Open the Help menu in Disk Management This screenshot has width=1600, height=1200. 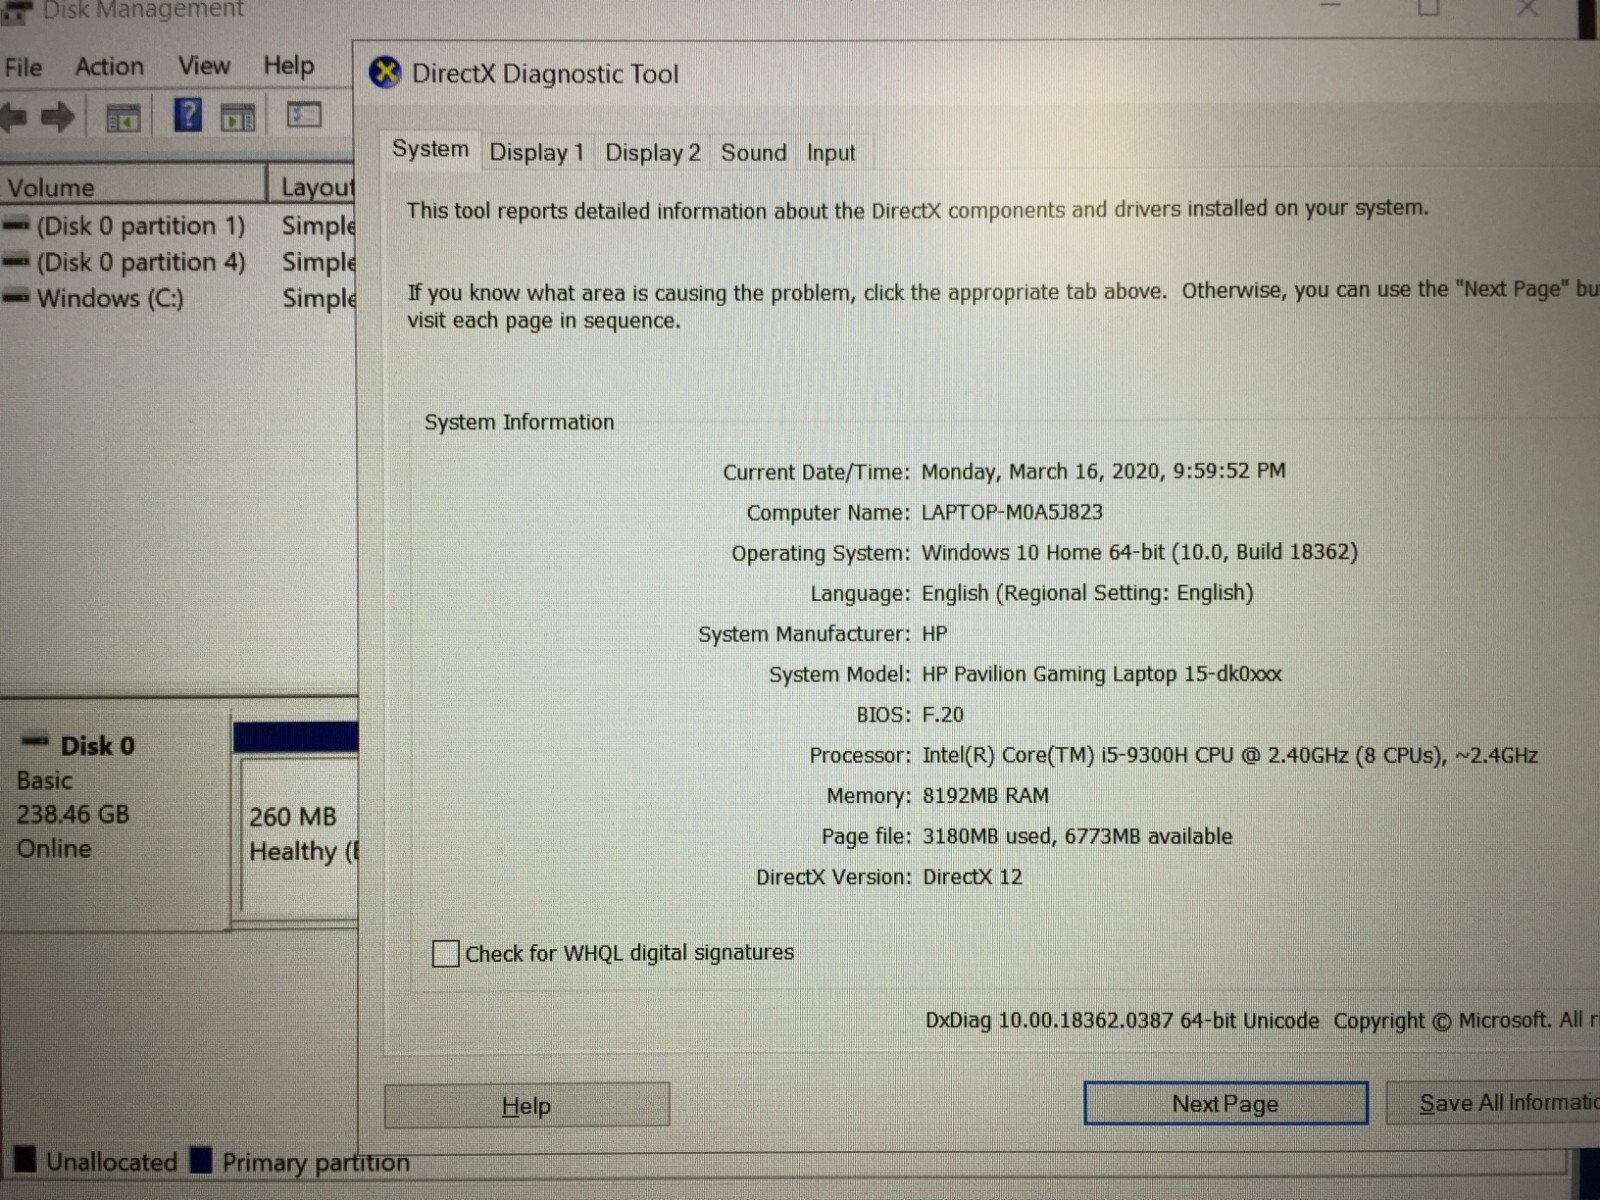(289, 65)
